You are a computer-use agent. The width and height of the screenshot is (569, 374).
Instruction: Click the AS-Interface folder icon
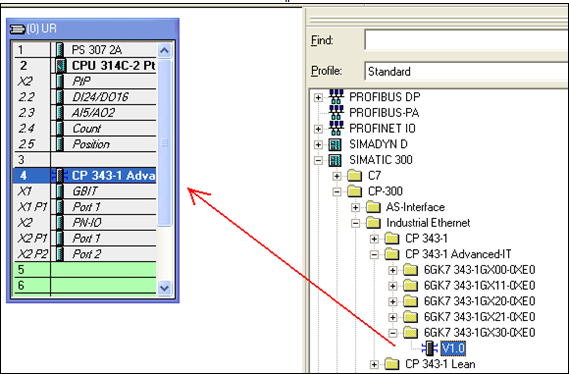373,207
